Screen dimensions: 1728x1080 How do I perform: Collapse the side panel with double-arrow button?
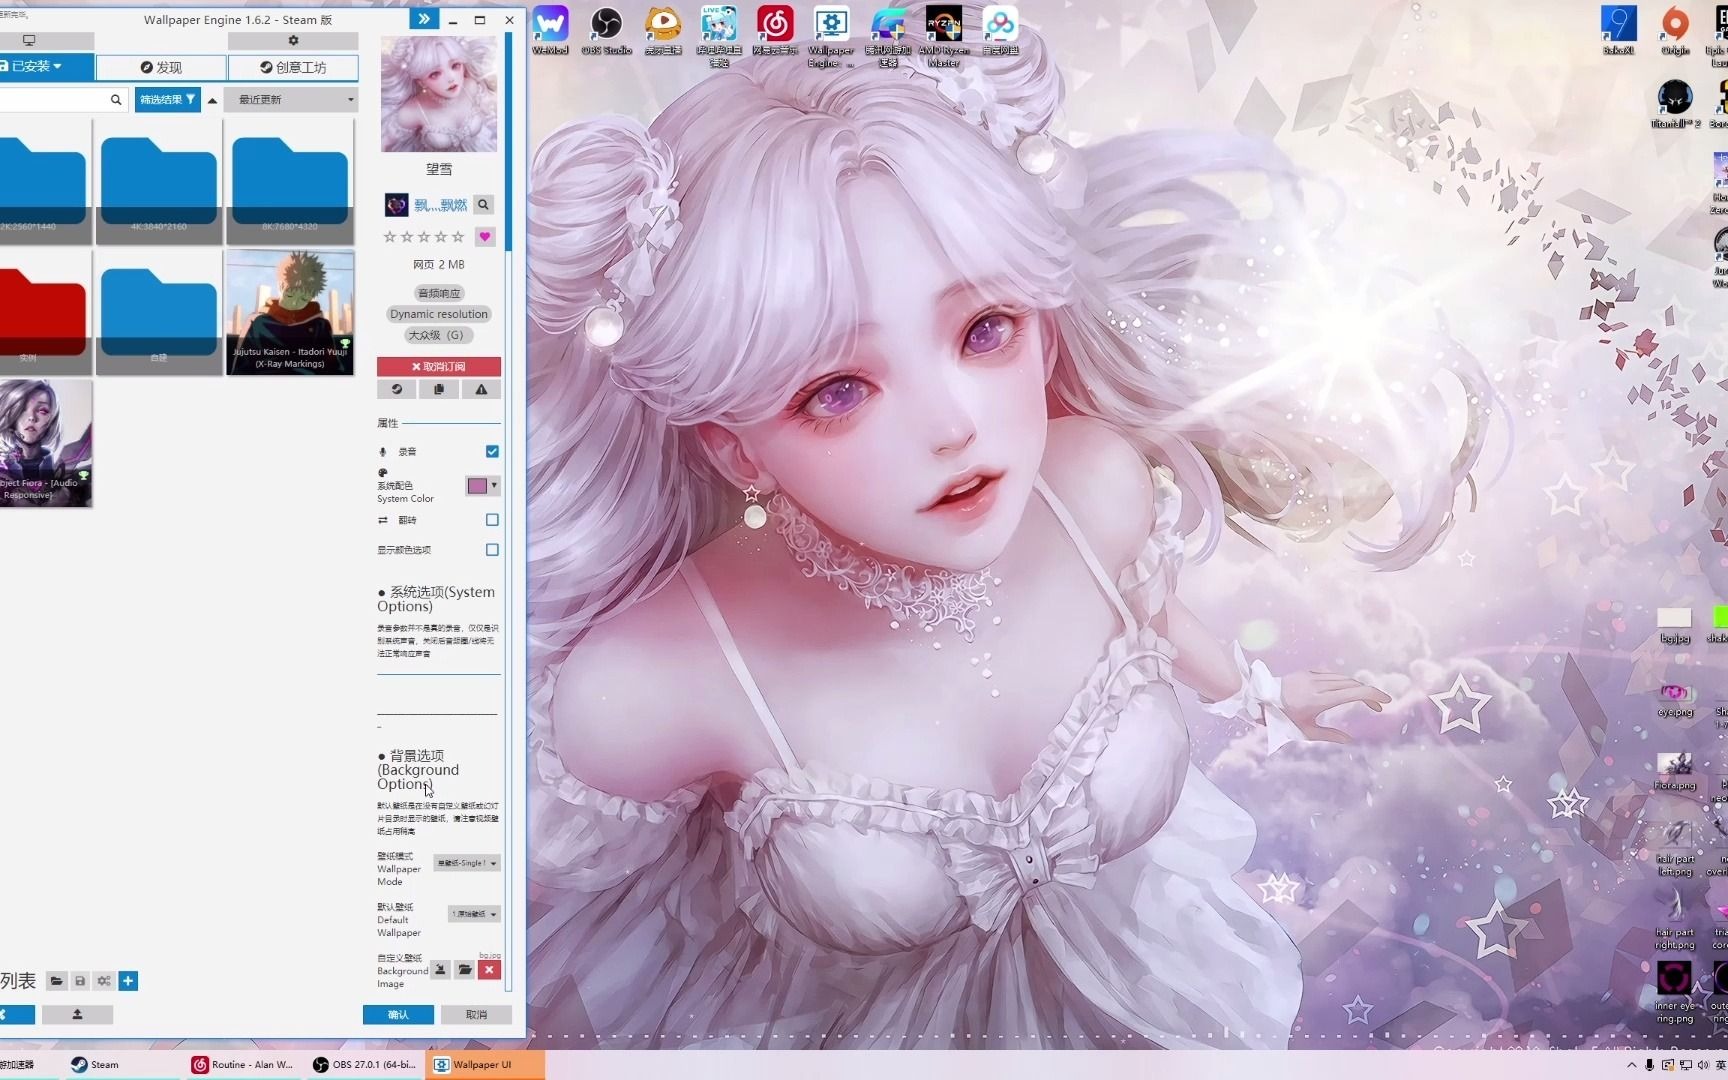424,19
